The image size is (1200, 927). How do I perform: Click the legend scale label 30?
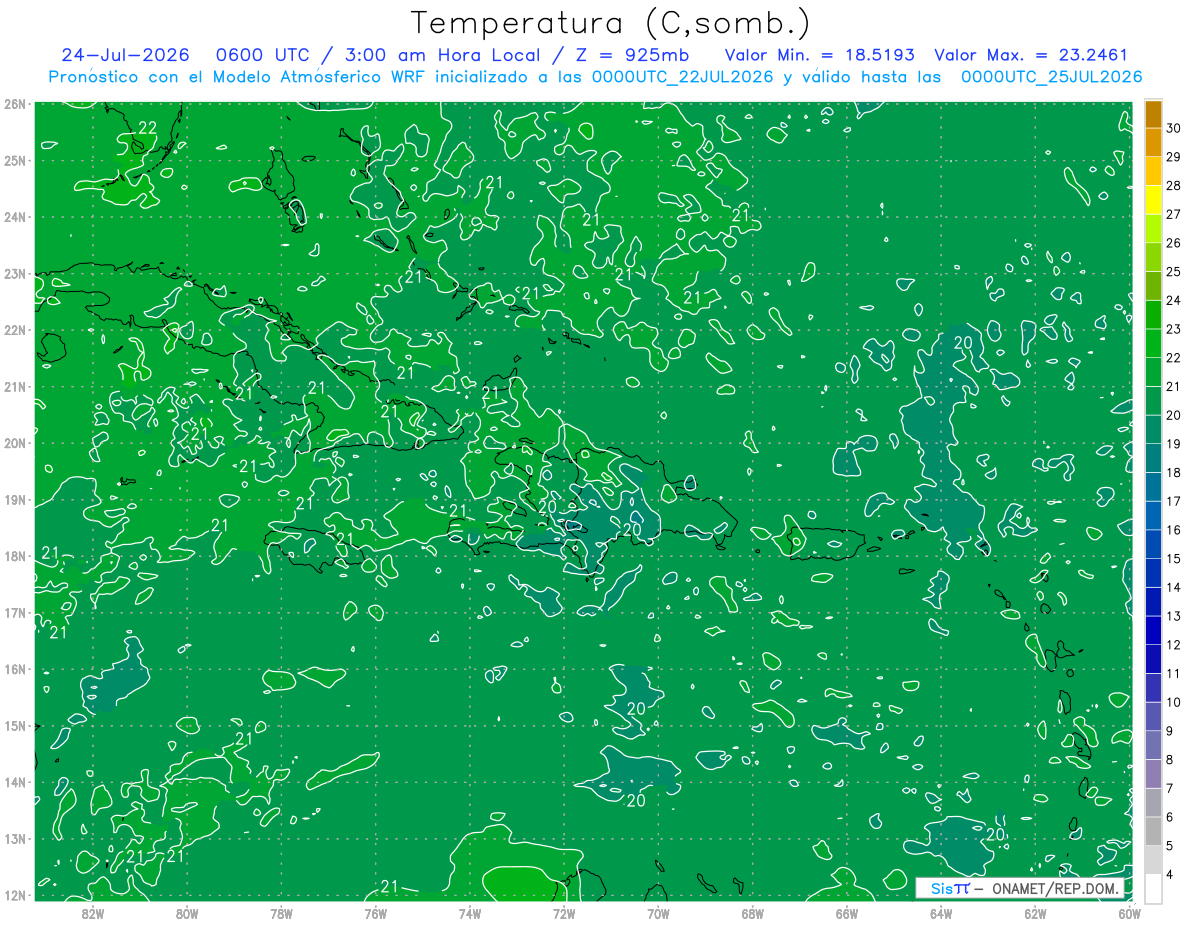point(1173,128)
